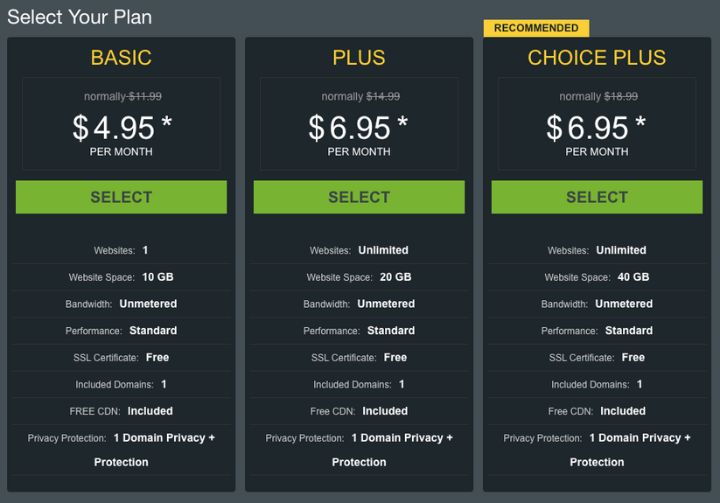Click the BASIC plan title

coord(121,58)
